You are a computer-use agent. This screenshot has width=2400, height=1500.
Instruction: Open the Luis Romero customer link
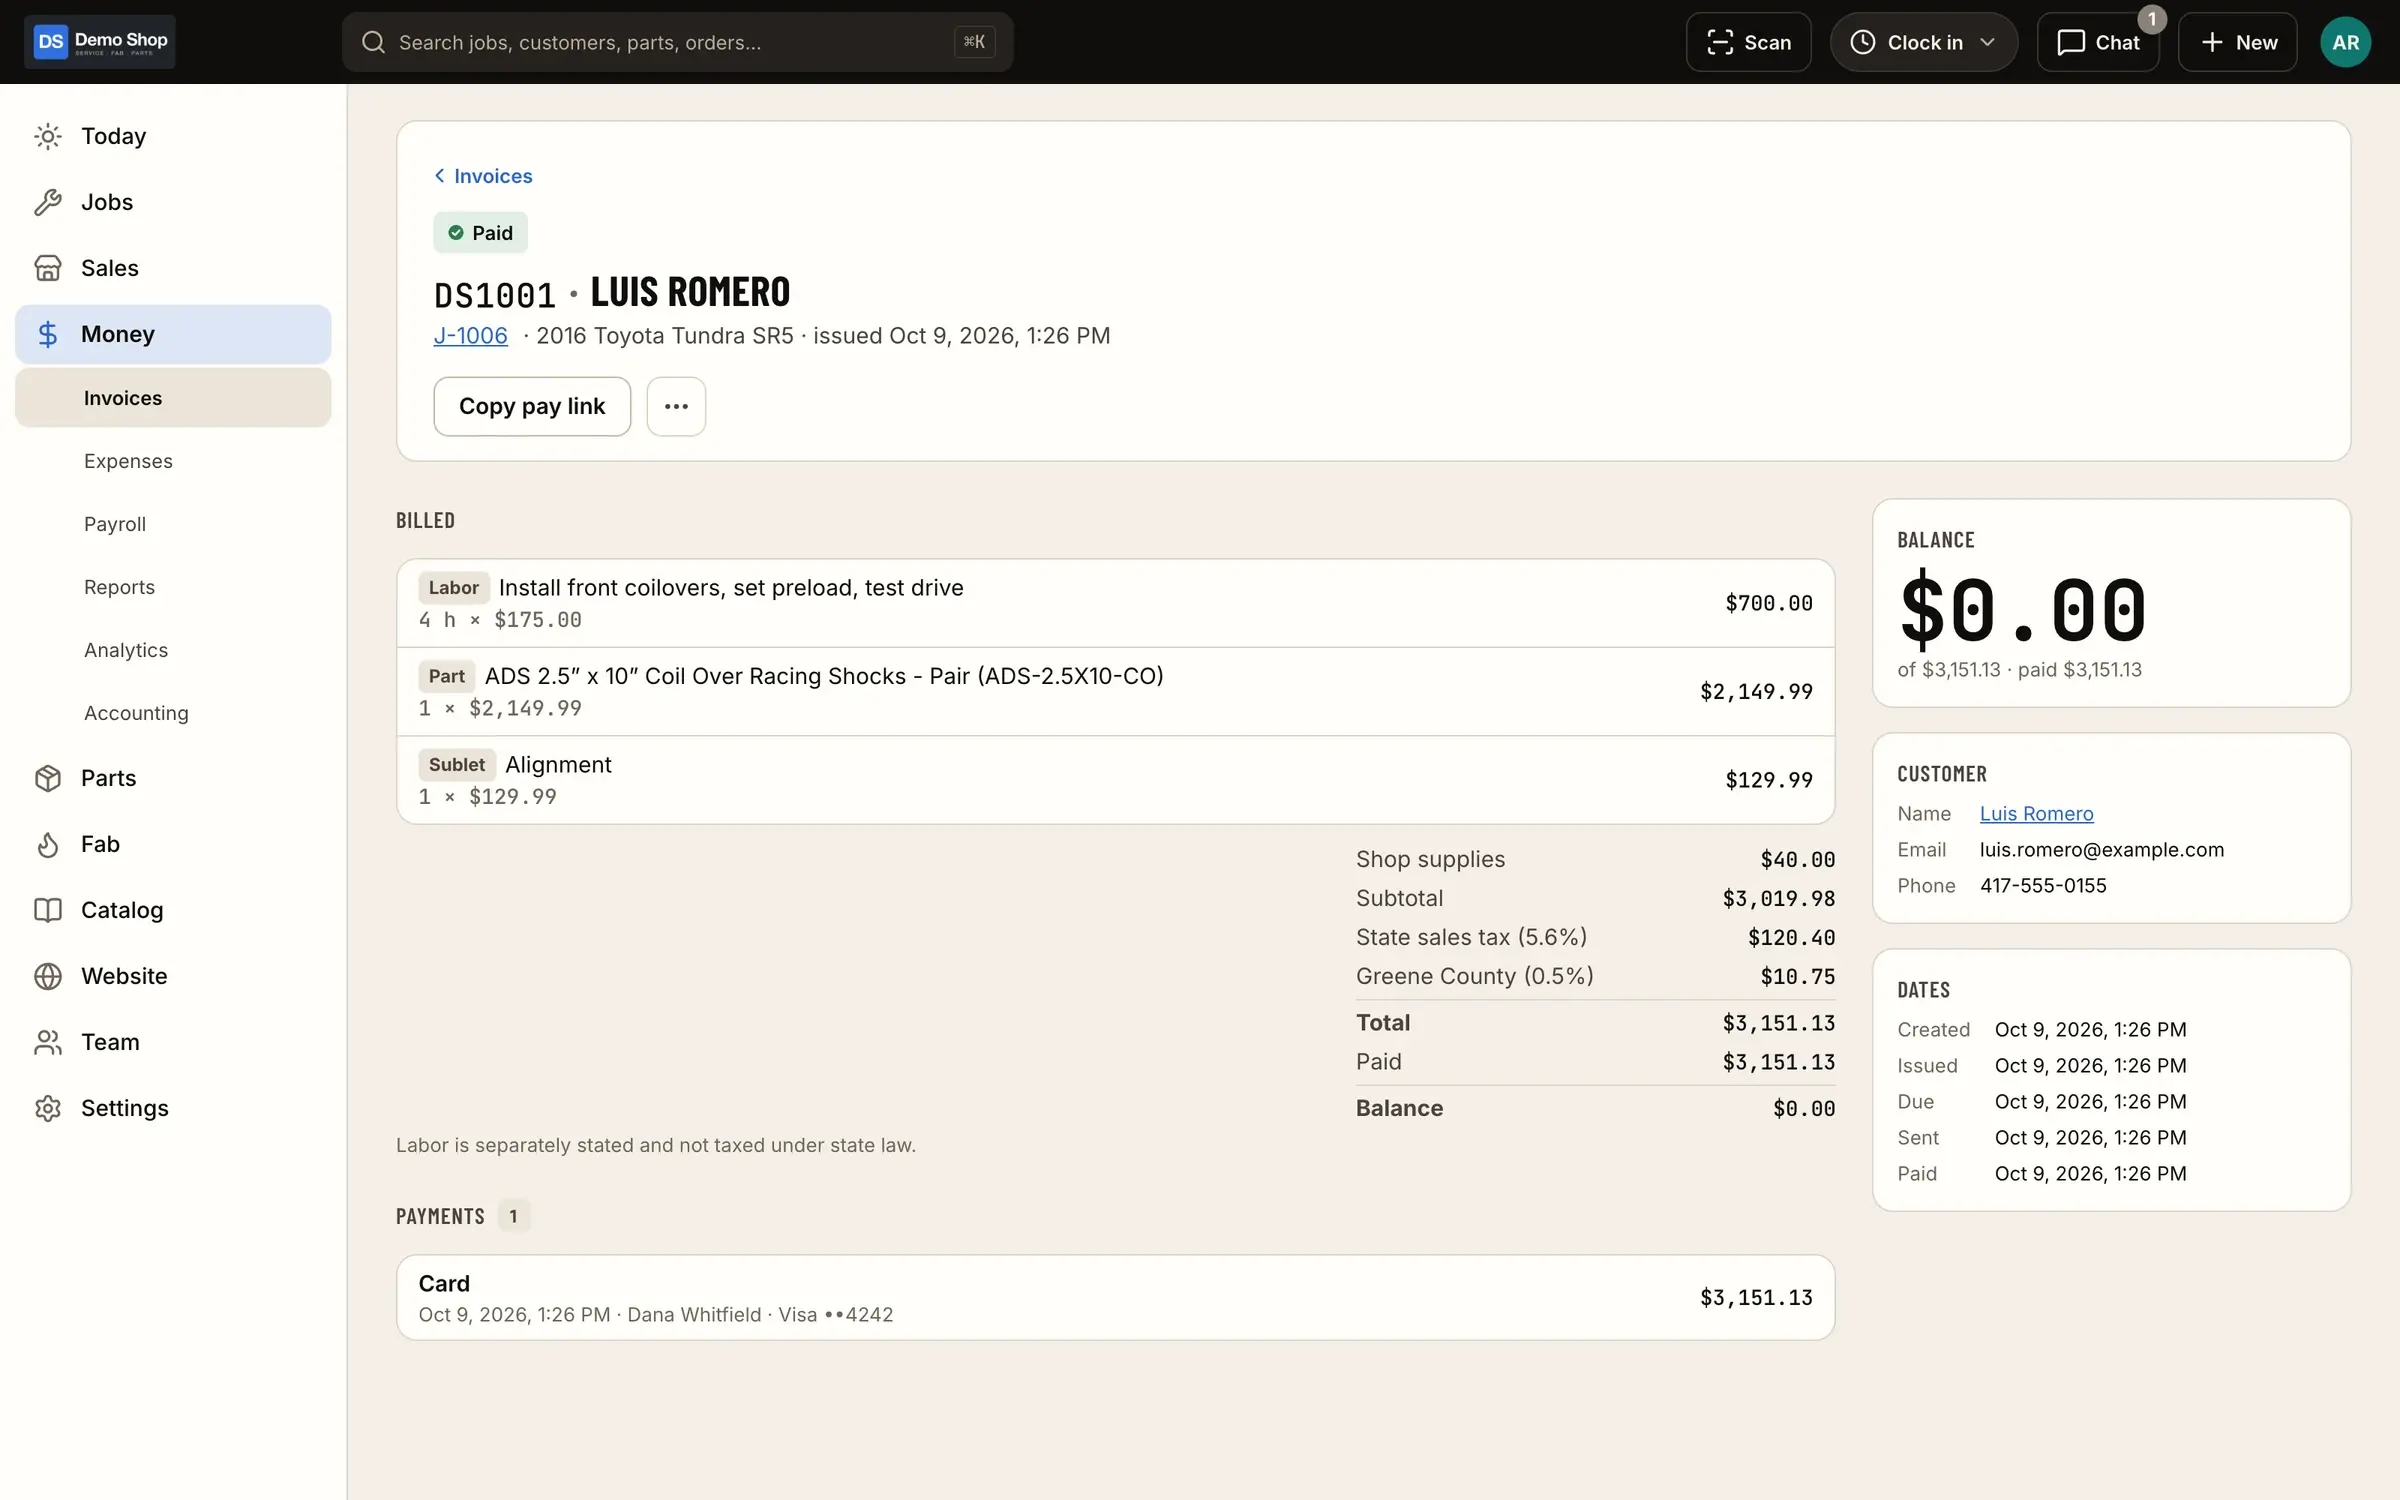coord(2036,814)
